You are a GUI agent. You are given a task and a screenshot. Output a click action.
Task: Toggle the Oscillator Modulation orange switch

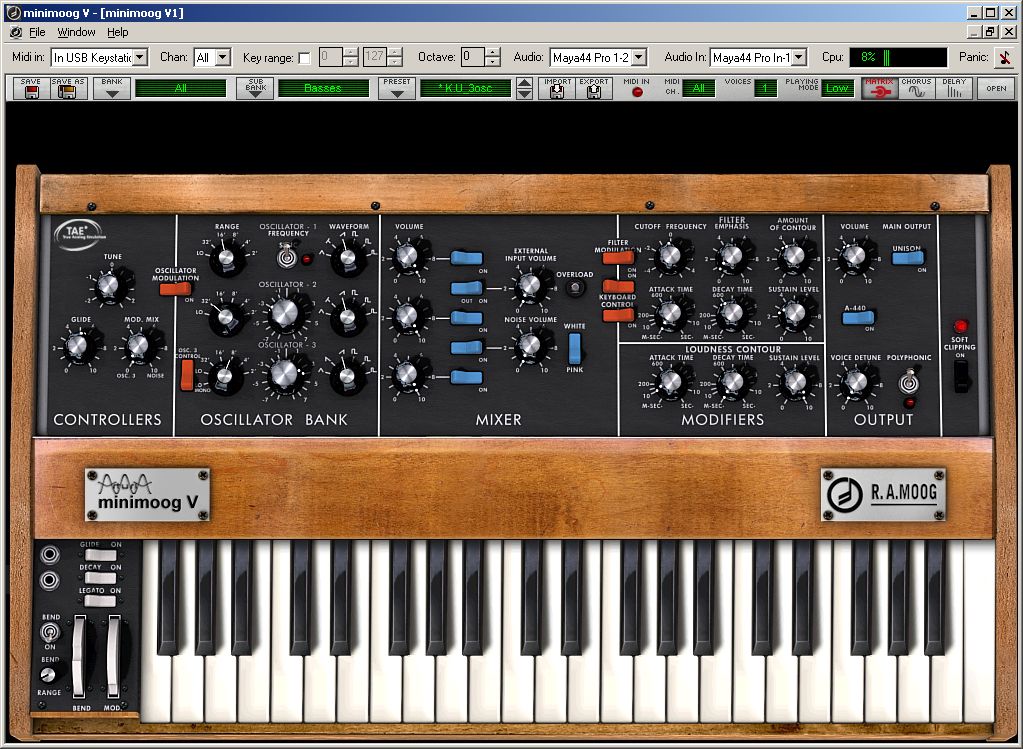click(175, 289)
